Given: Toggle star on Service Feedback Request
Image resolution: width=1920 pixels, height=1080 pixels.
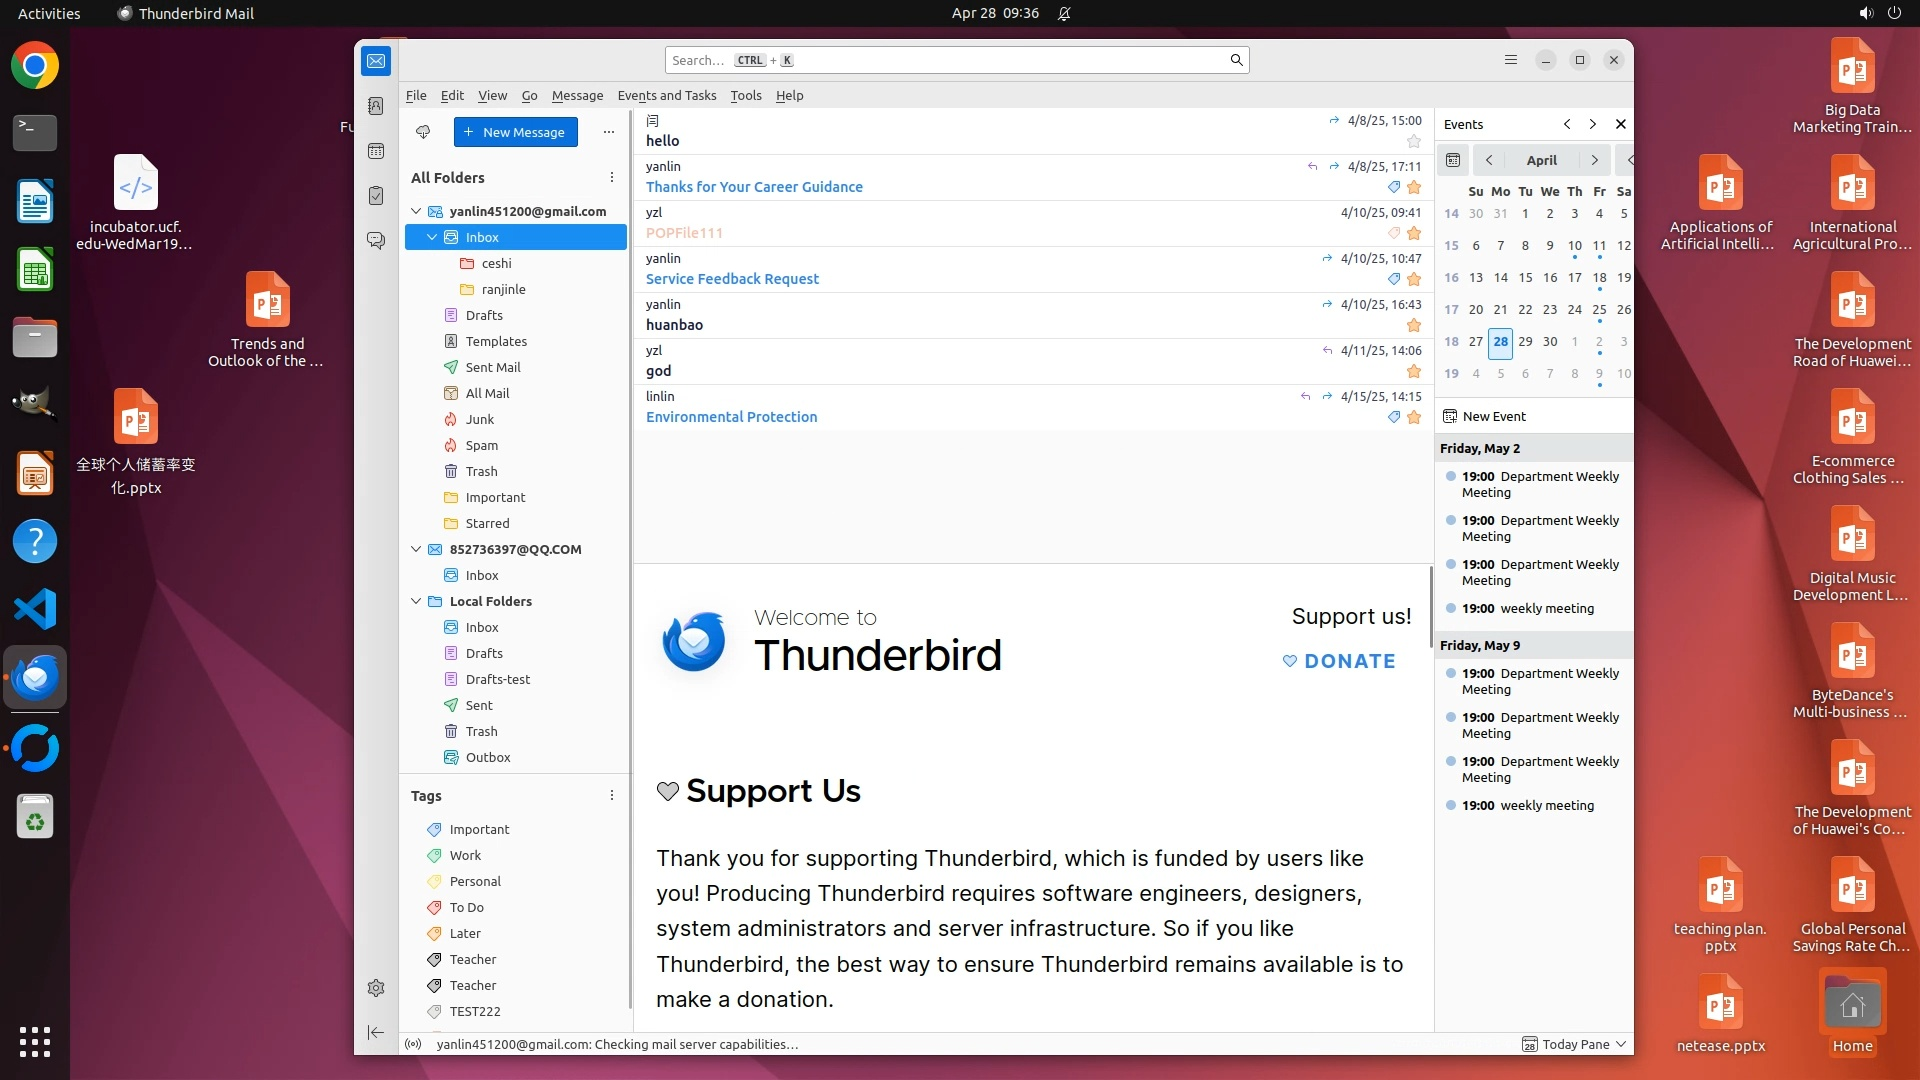Looking at the screenshot, I should tap(1414, 279).
